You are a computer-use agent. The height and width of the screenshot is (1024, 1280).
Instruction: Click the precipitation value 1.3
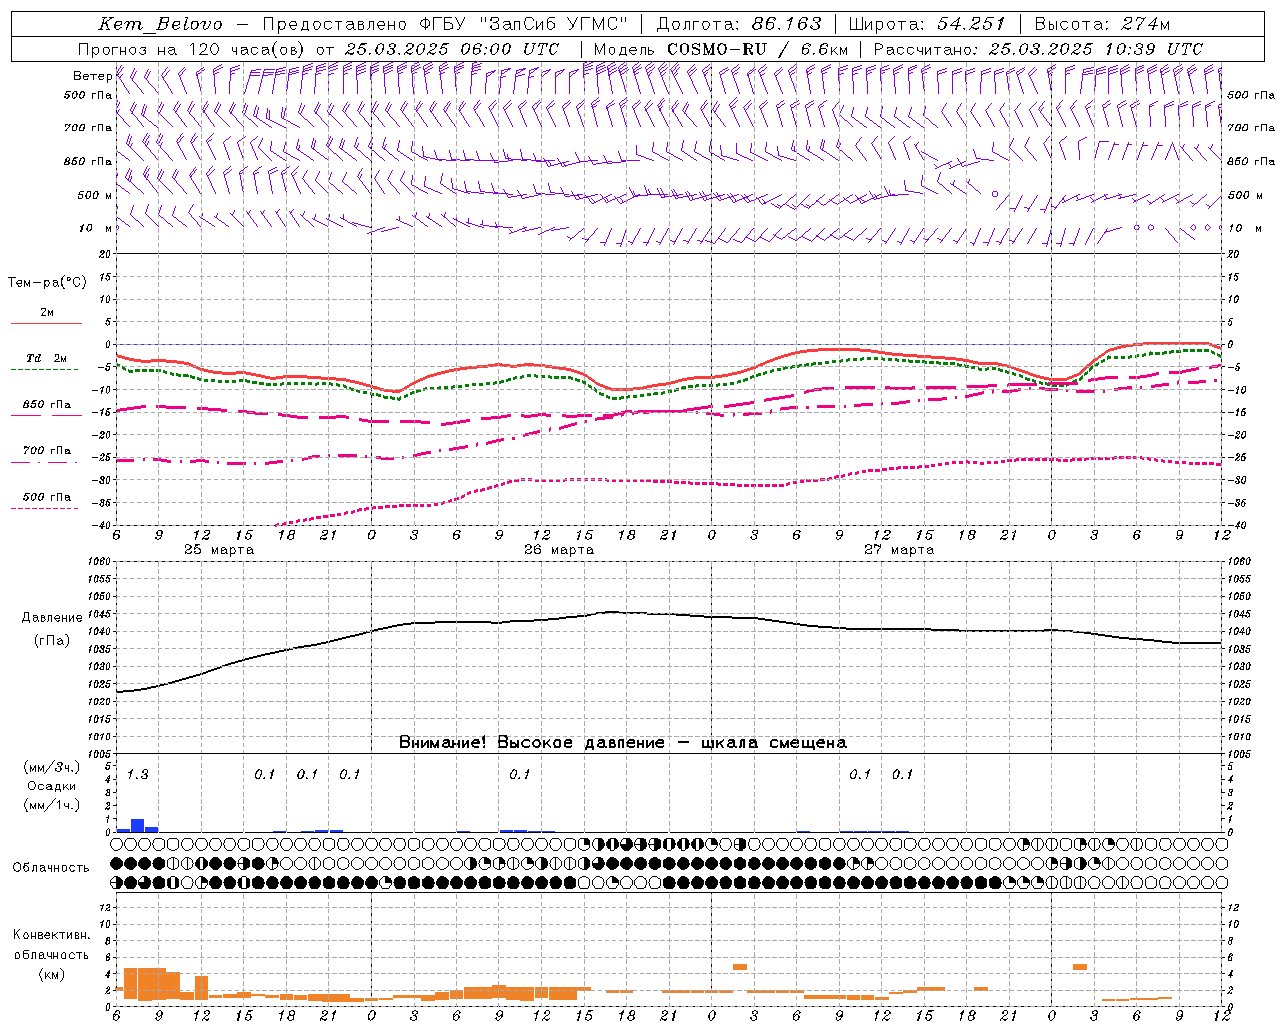coord(137,774)
